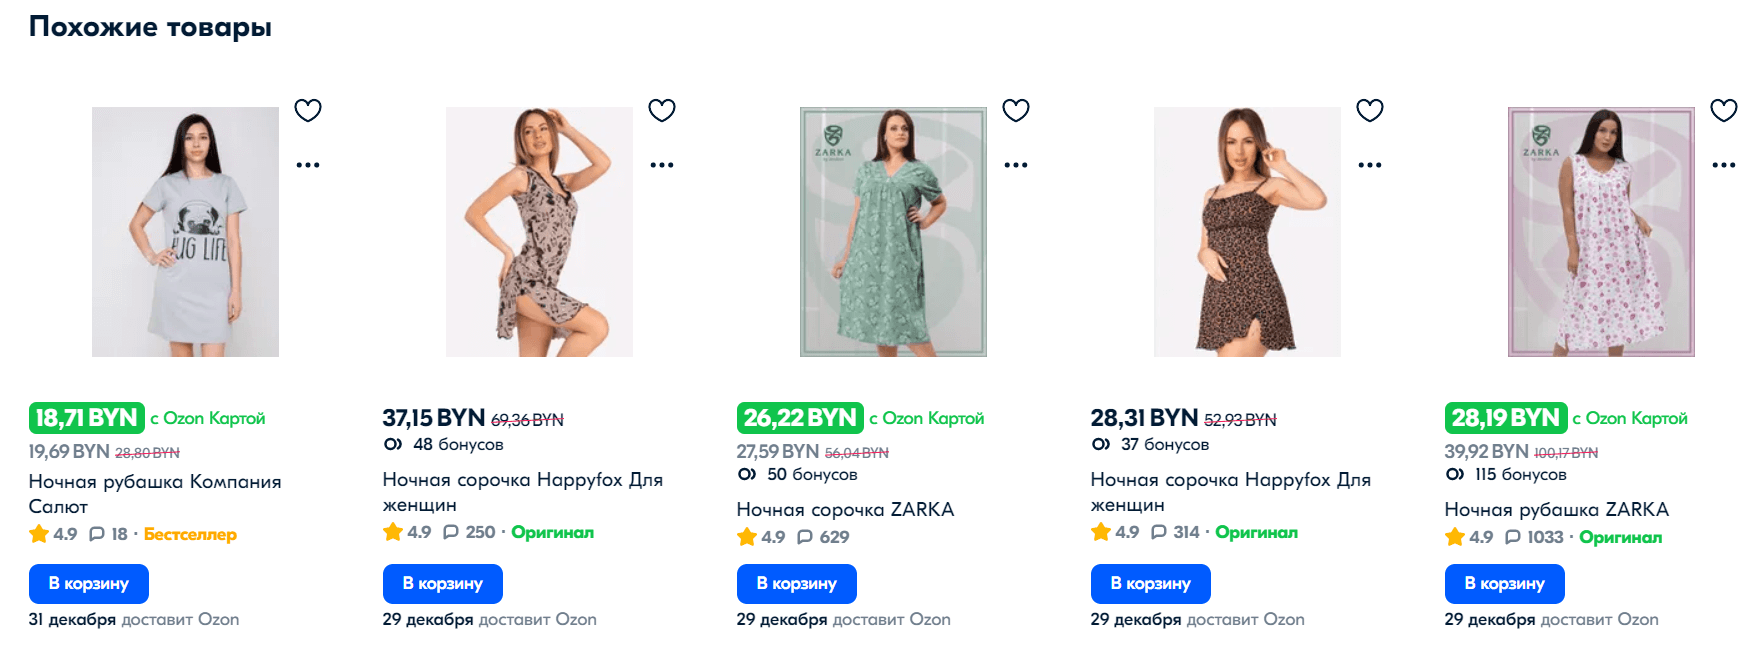The image size is (1758, 666).
Task: Add the 37,15 BYN Happyfox nightgown to favorites
Action: (x=662, y=110)
